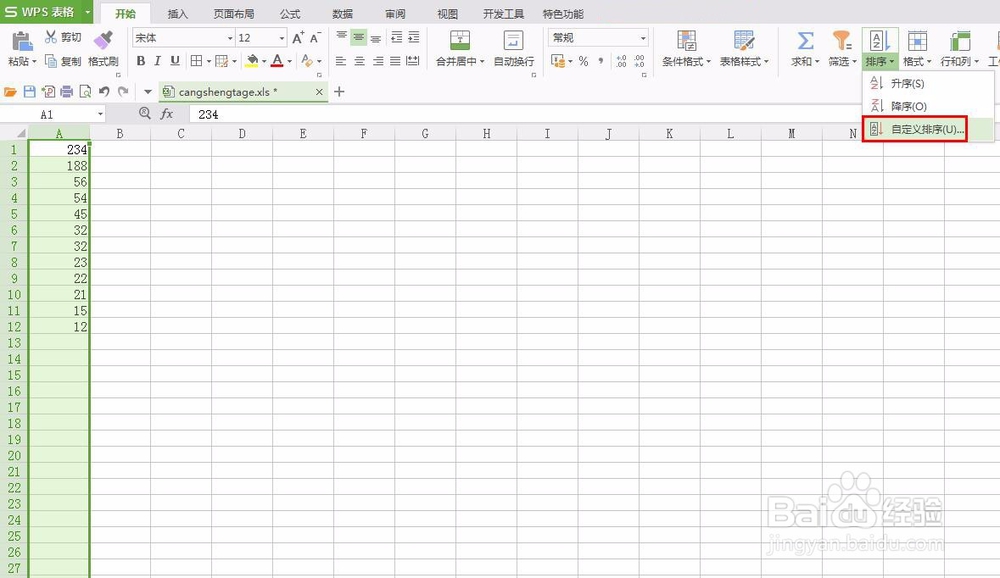Choose ascending sort 升序(S)
Image resolution: width=1000 pixels, height=578 pixels.
(928, 83)
